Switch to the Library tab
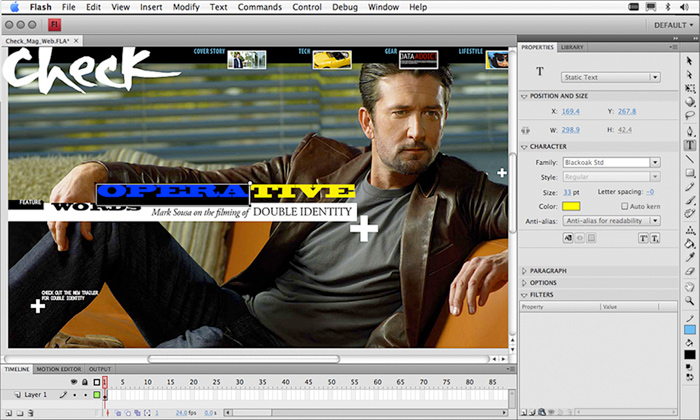 click(572, 47)
